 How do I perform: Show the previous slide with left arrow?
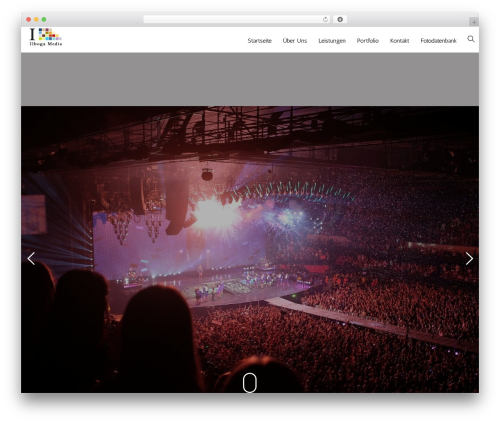click(31, 258)
